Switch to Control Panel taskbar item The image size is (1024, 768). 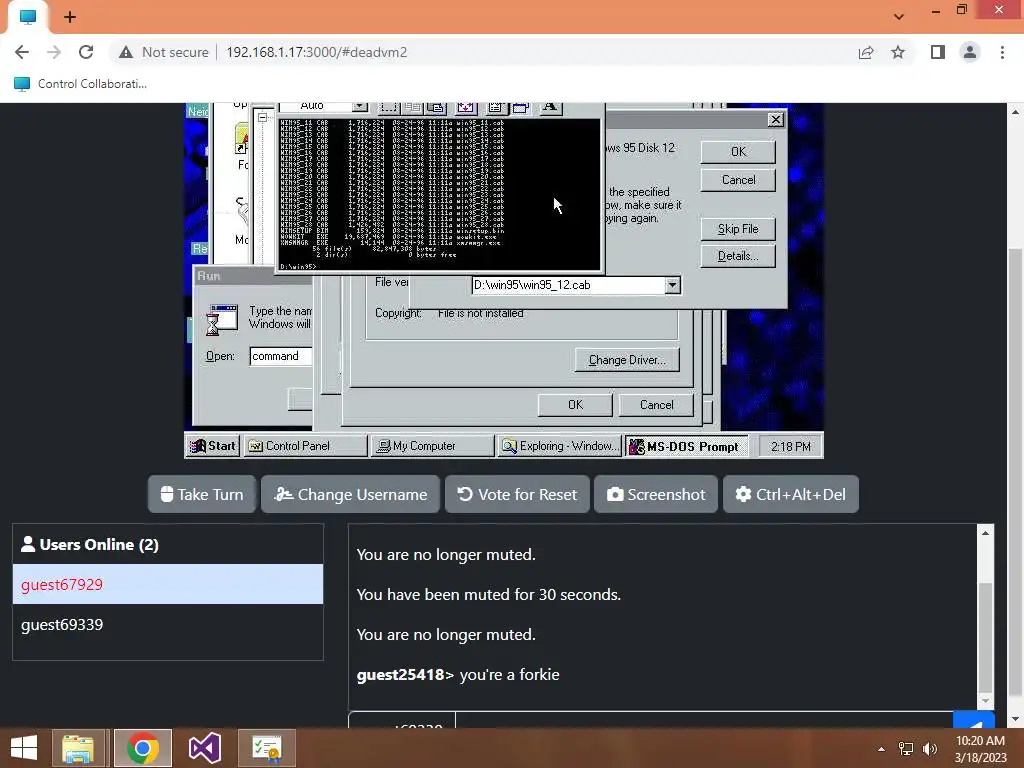(306, 446)
